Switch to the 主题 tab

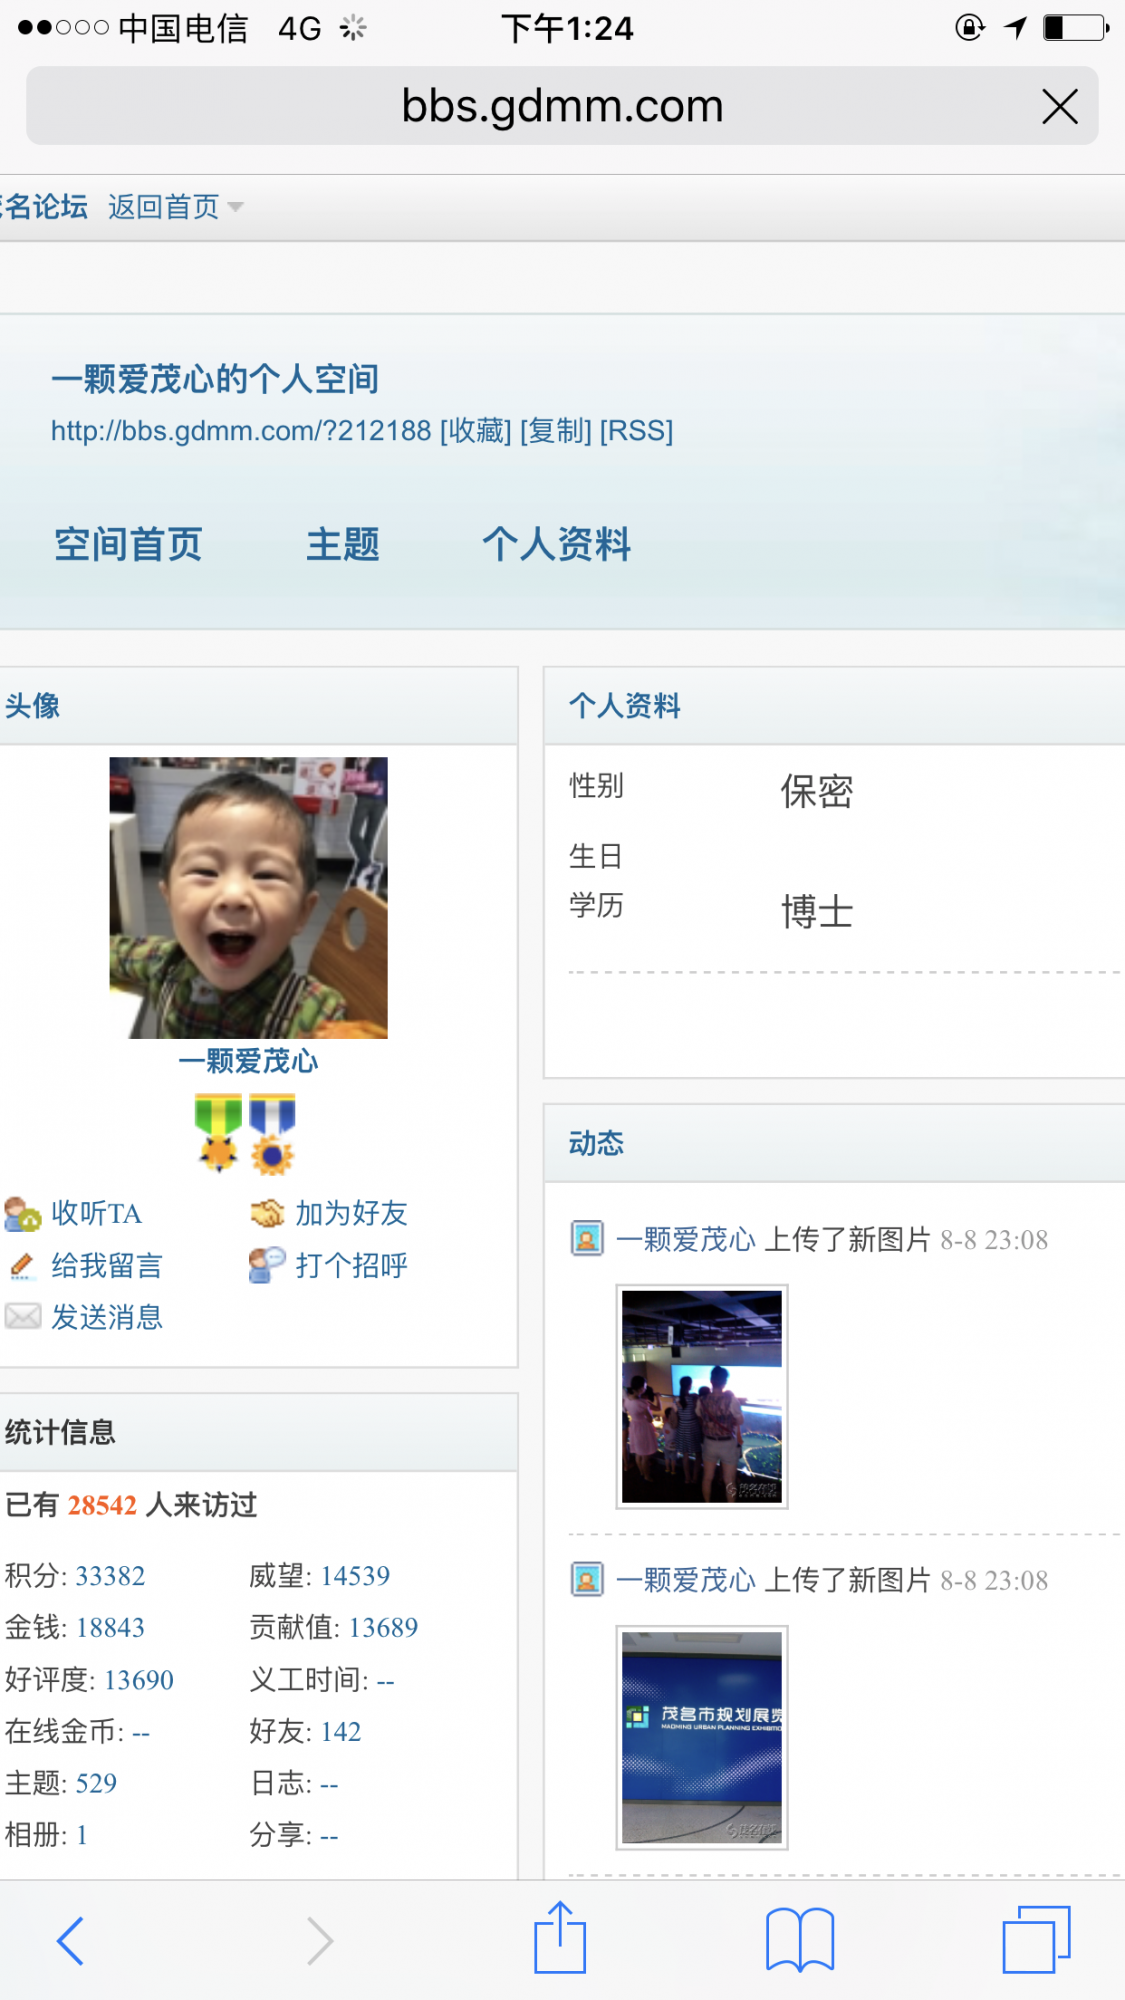point(342,545)
